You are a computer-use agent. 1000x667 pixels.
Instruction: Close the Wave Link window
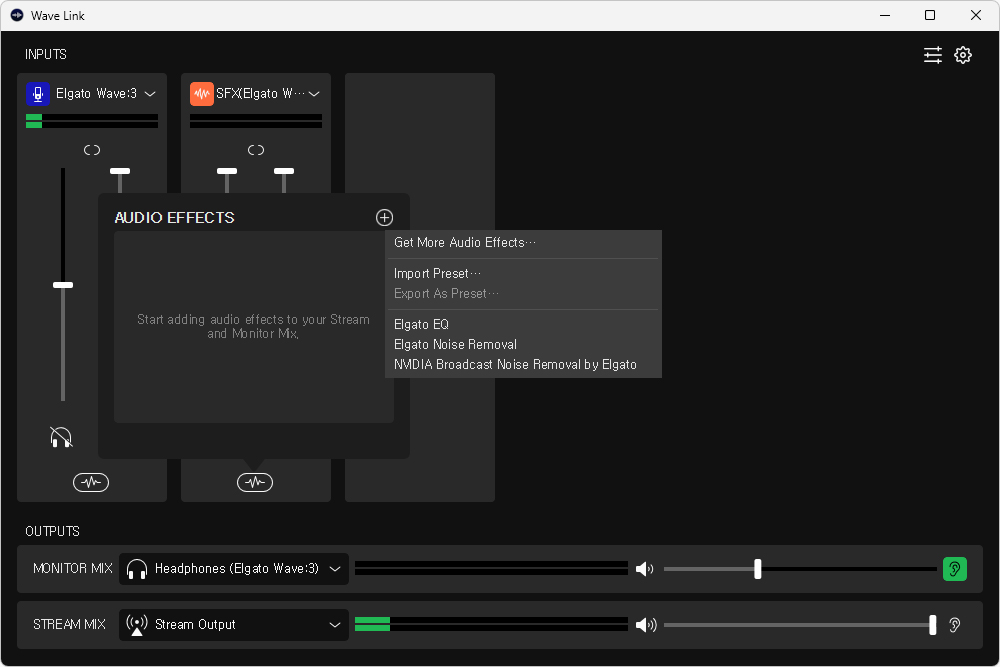pyautogui.click(x=976, y=15)
